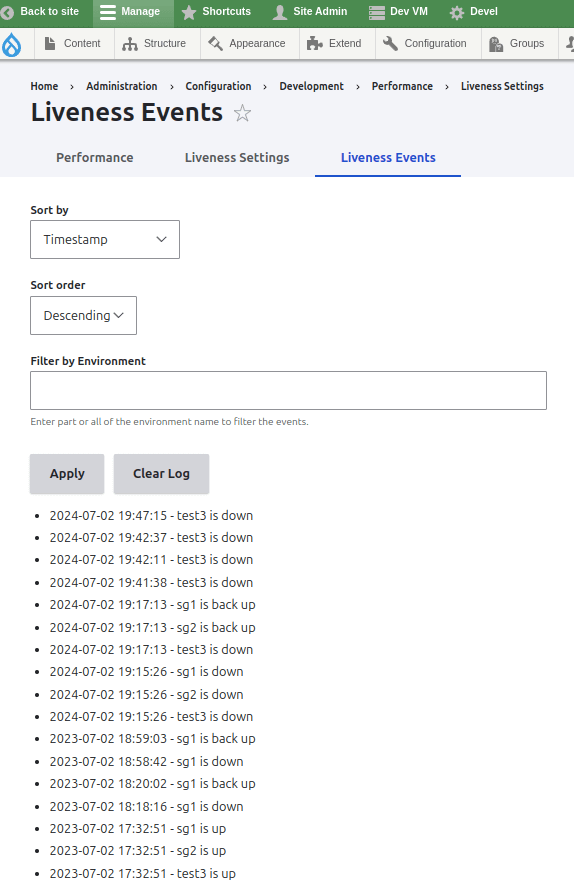Click the Apply button
The height and width of the screenshot is (891, 574).
tap(67, 474)
